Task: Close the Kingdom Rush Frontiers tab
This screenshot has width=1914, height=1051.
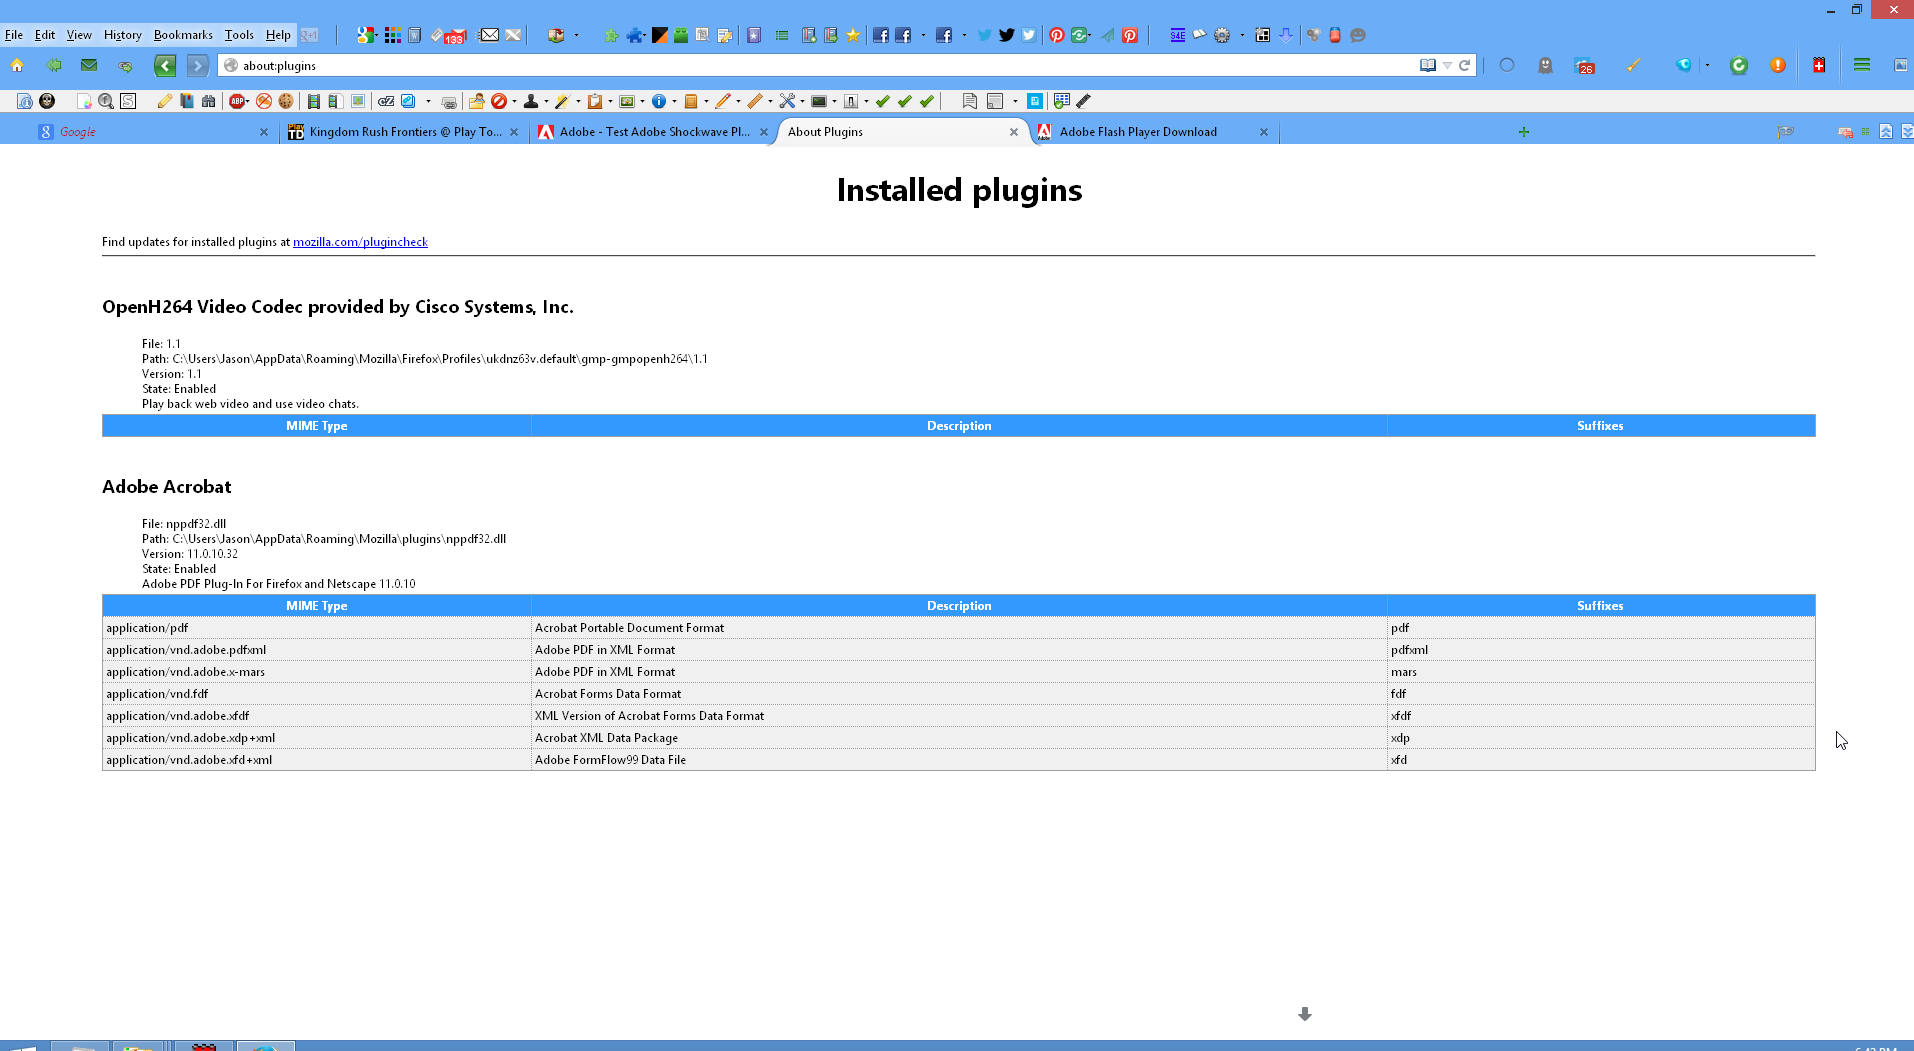Action: click(x=514, y=132)
